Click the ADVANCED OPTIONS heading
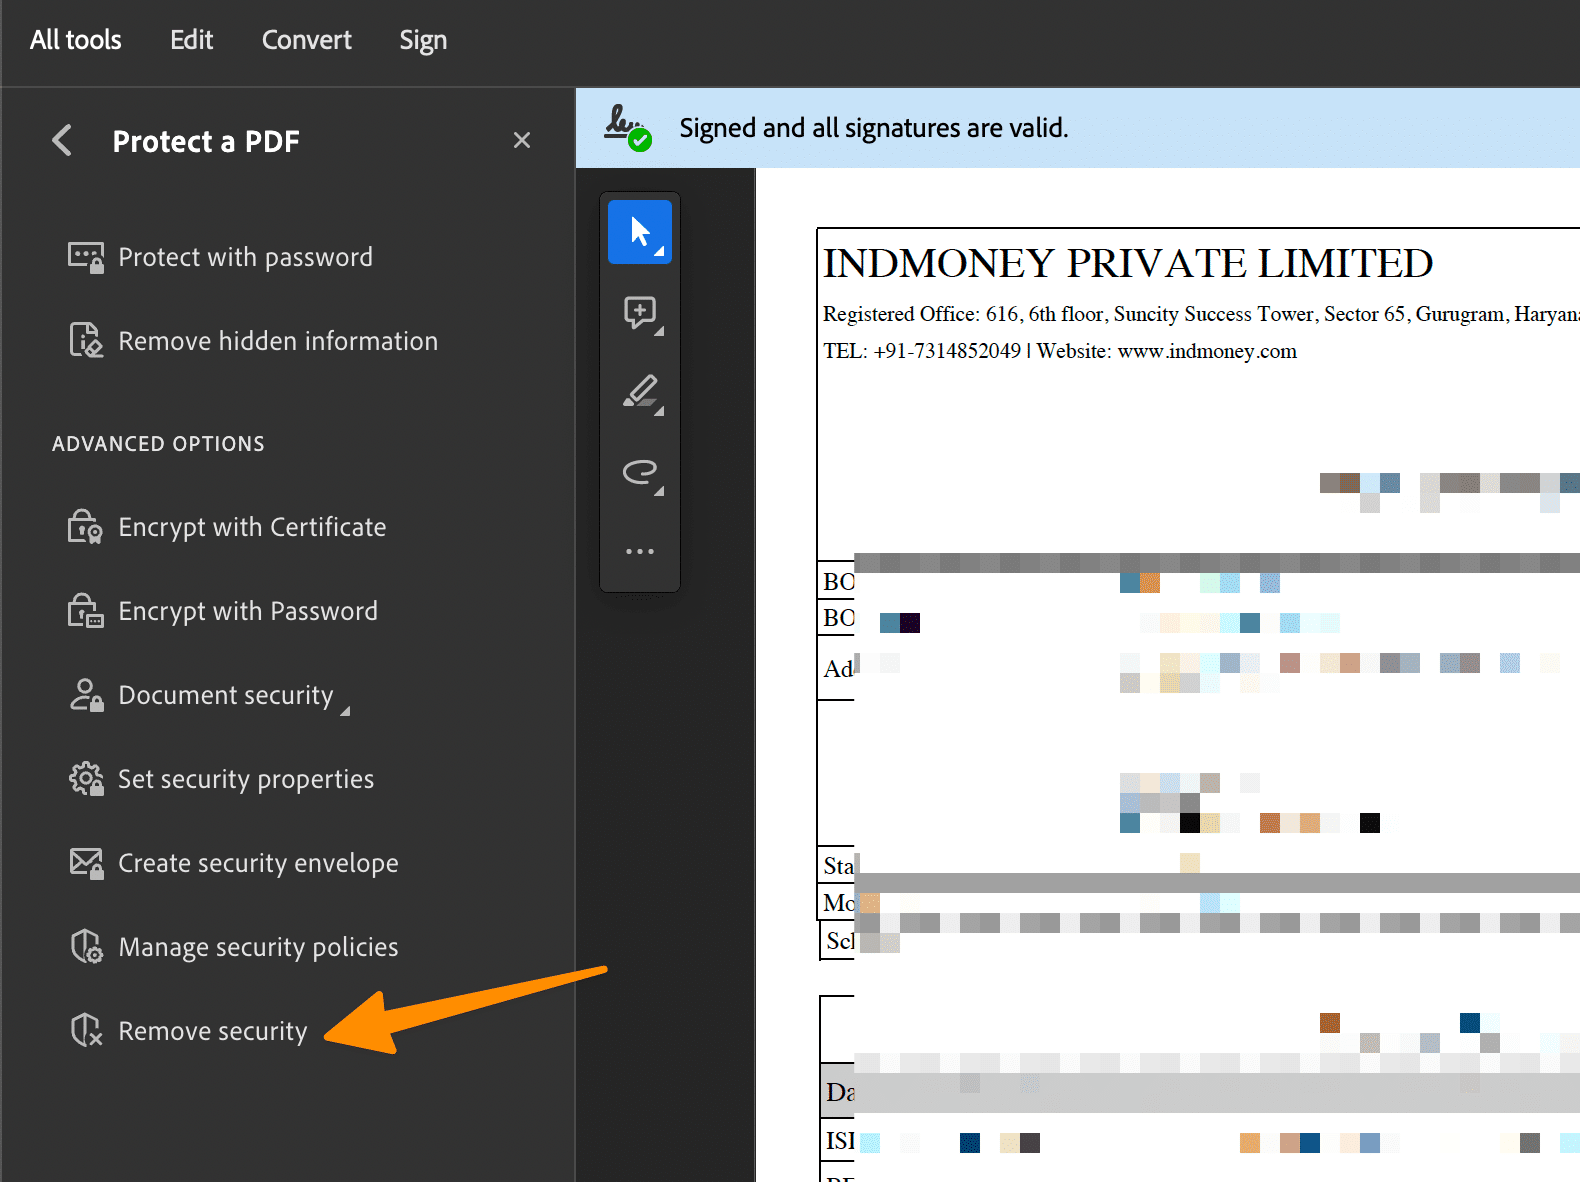 pos(158,444)
